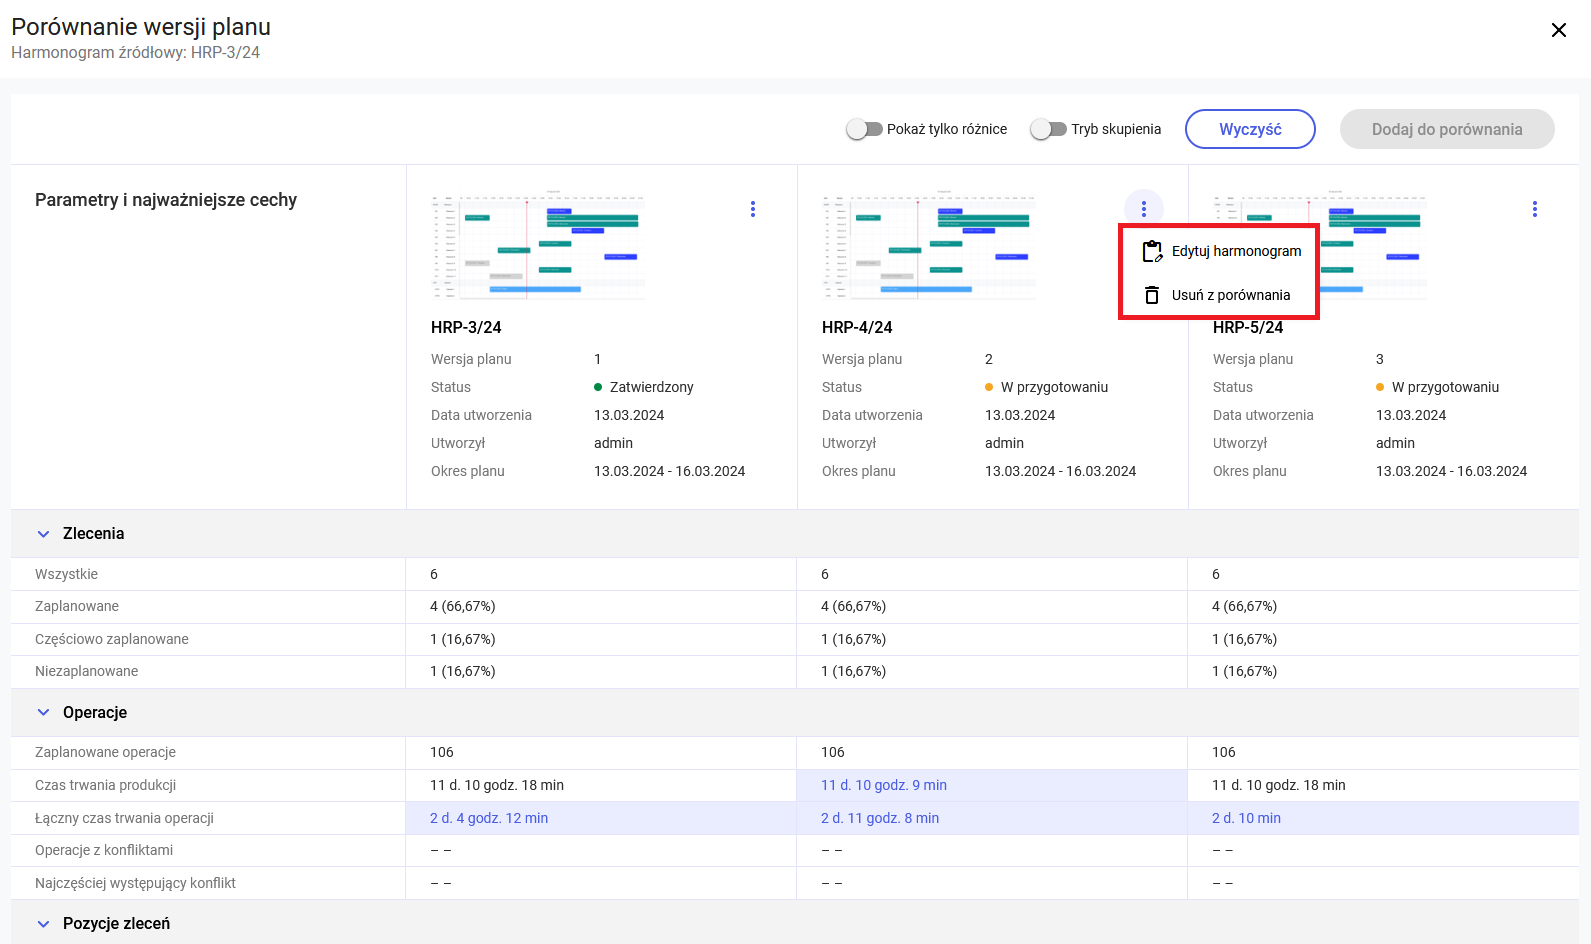The width and height of the screenshot is (1591, 944).
Task: Choose 'Usuń z porównania' from menu
Action: pyautogui.click(x=1230, y=295)
